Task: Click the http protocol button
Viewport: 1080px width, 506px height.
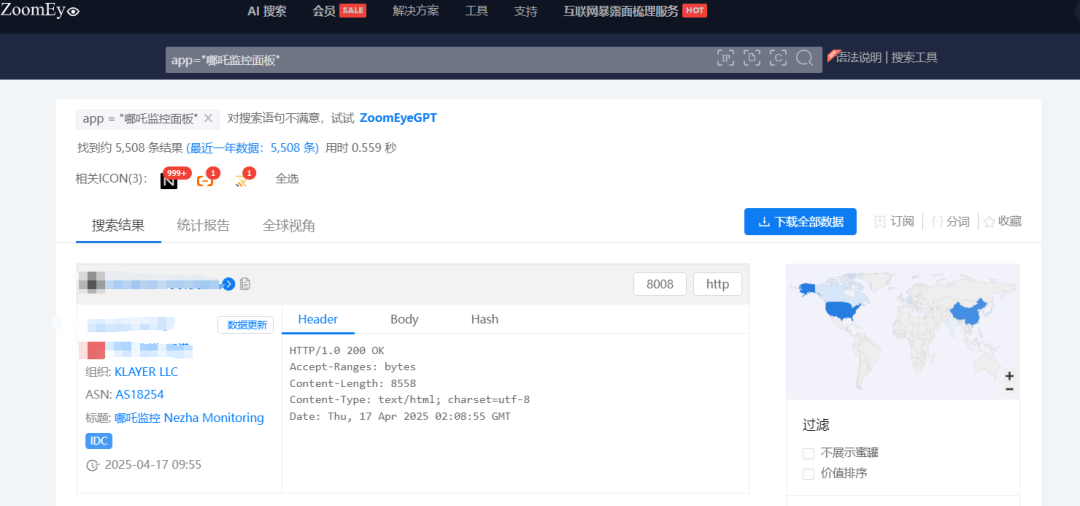Action: pos(718,284)
